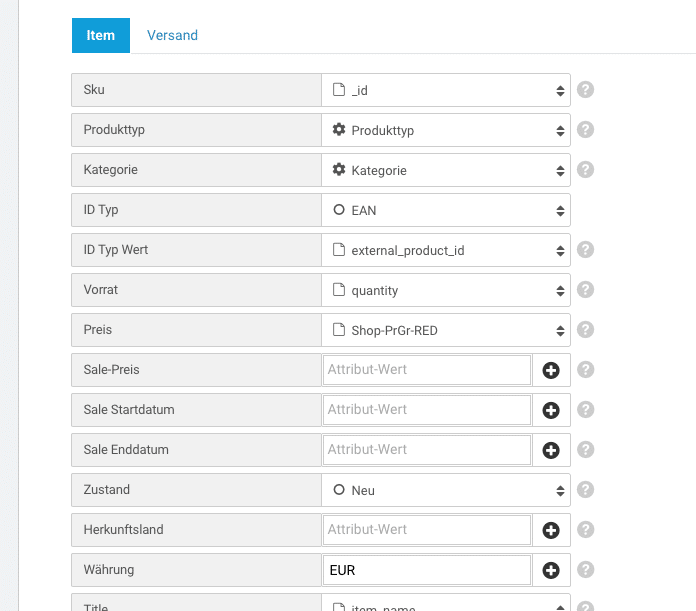Click the plus icon for Sale Startdatum
The width and height of the screenshot is (696, 611).
pyautogui.click(x=550, y=410)
